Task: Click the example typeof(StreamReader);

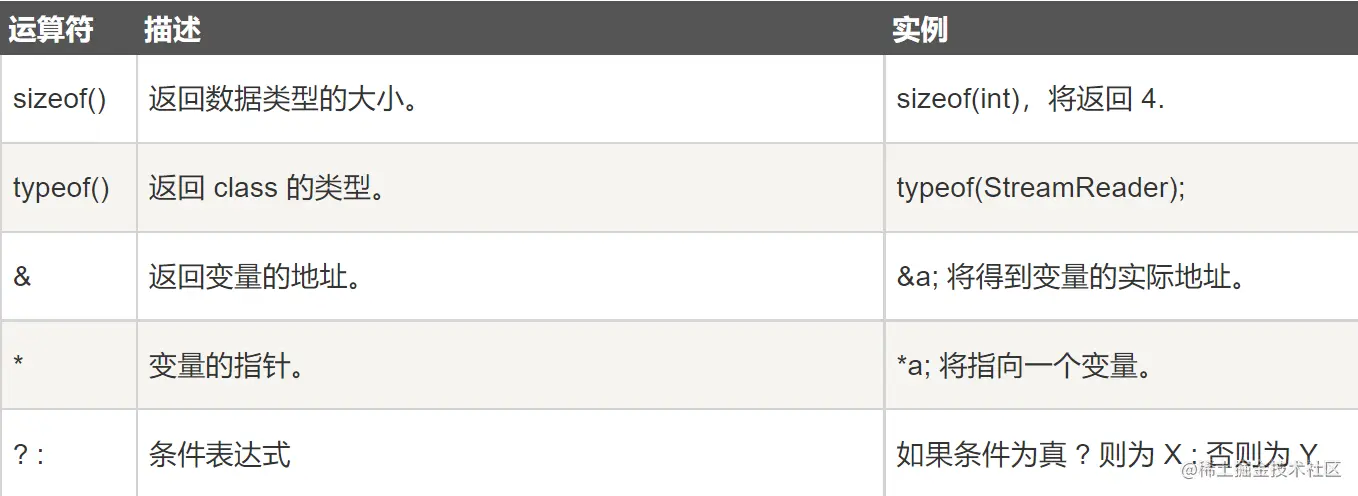Action: click(1040, 188)
